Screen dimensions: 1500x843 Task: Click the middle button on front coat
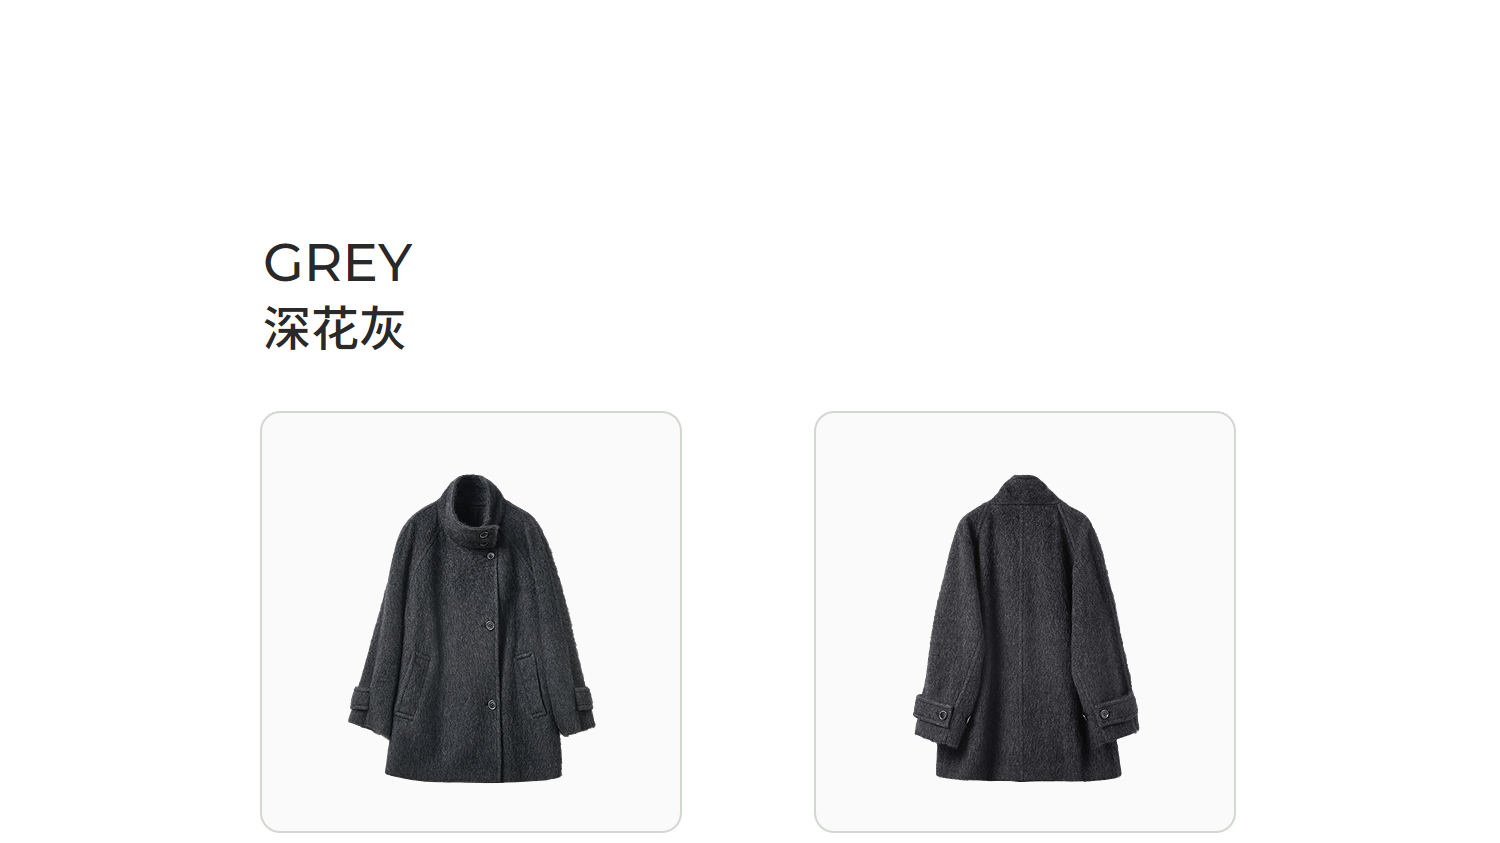coord(491,625)
